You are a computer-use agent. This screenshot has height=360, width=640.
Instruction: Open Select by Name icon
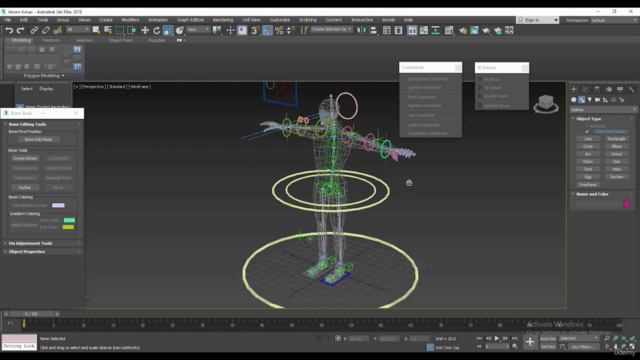(x=108, y=30)
